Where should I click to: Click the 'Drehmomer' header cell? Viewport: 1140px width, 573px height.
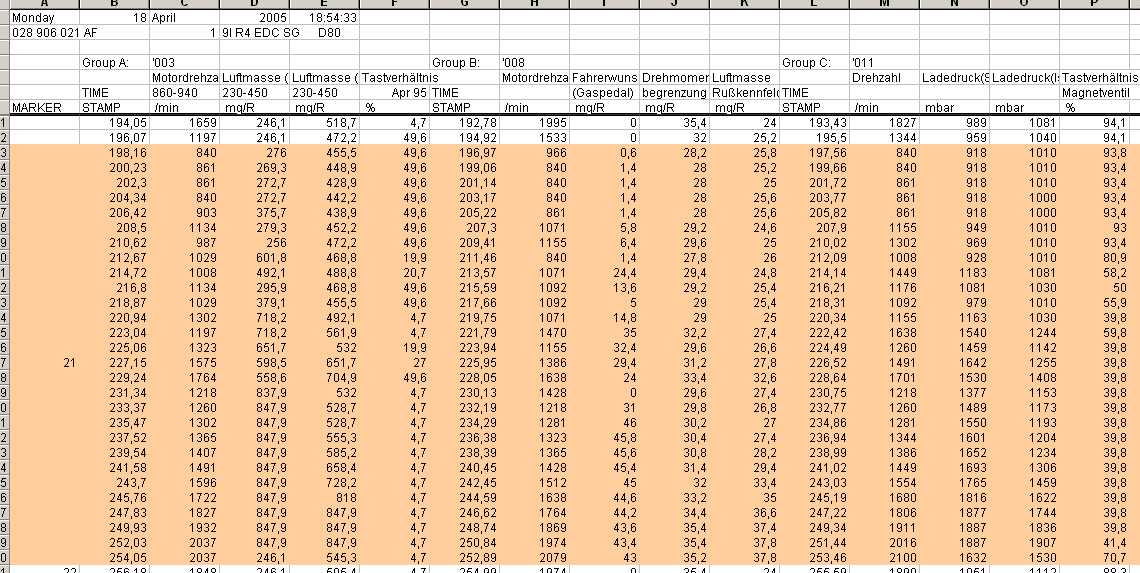pos(673,77)
